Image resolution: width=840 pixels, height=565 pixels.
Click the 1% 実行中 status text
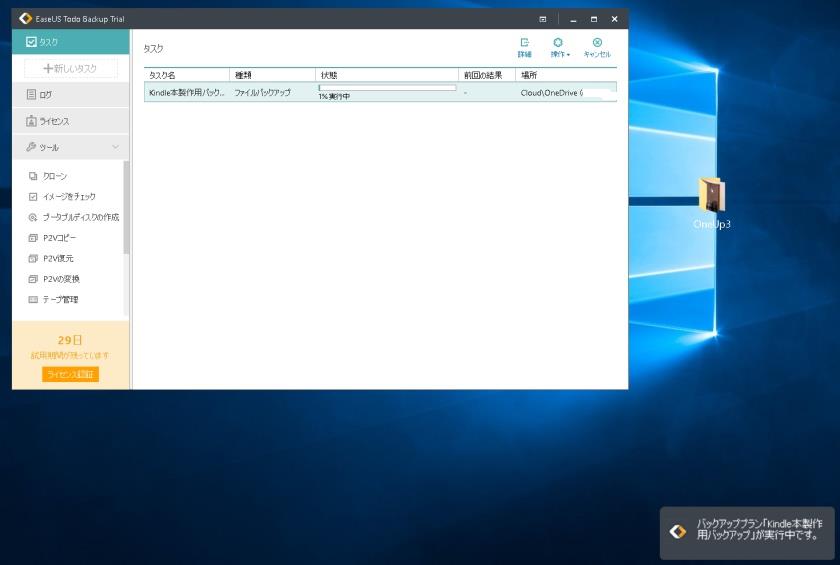(334, 96)
